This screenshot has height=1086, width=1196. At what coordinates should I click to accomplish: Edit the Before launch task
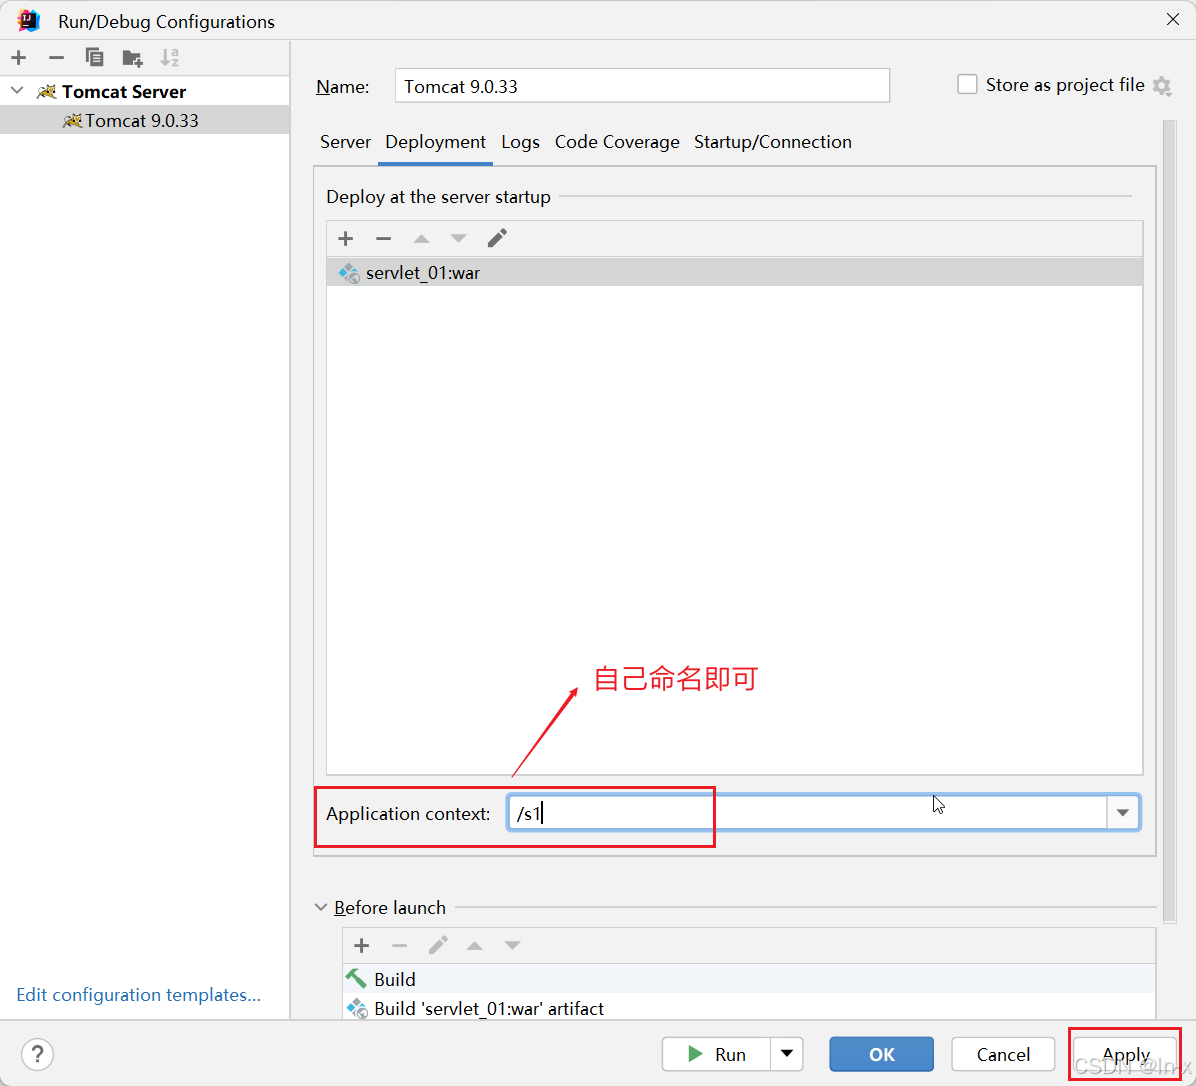tap(438, 946)
